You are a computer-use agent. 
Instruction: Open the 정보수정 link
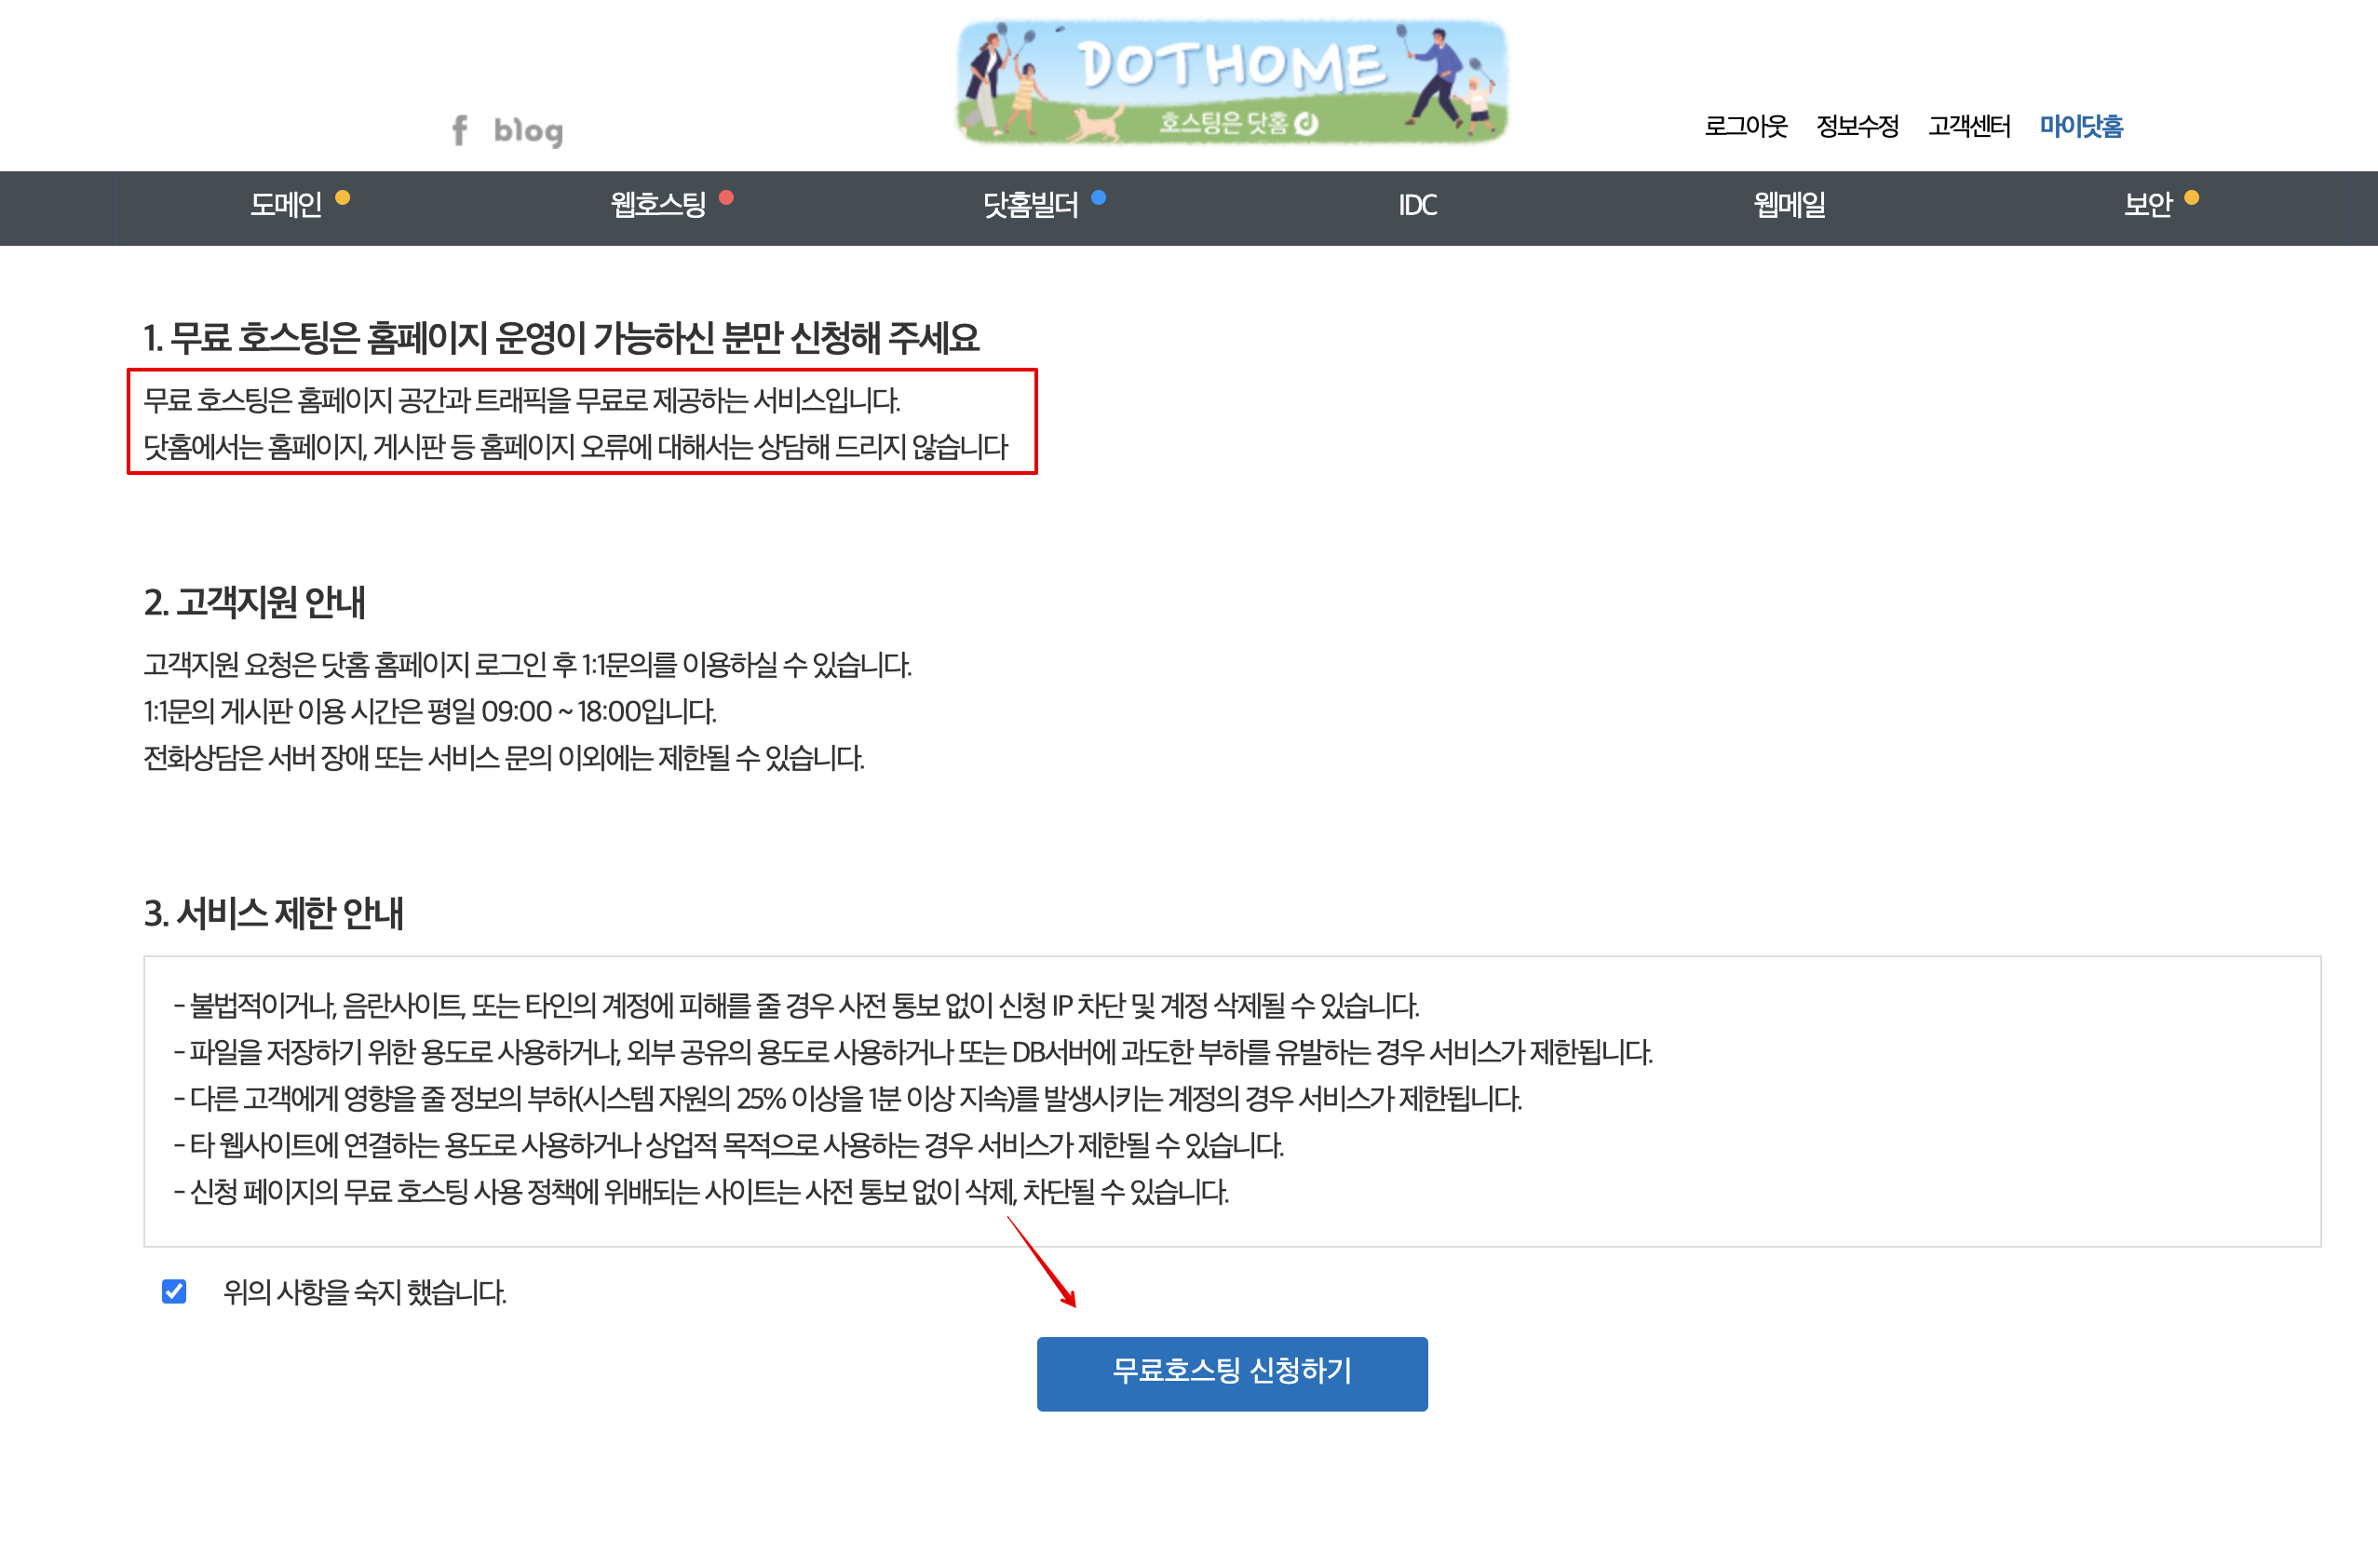(1857, 126)
